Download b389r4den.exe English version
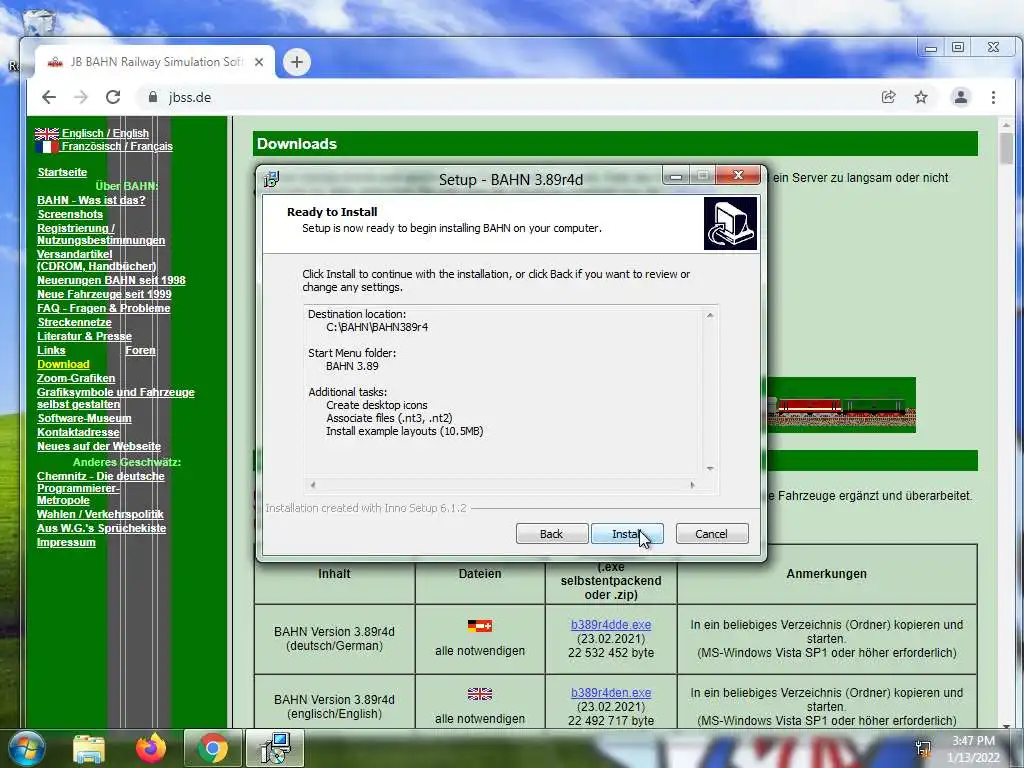Image resolution: width=1024 pixels, height=768 pixels. (611, 693)
